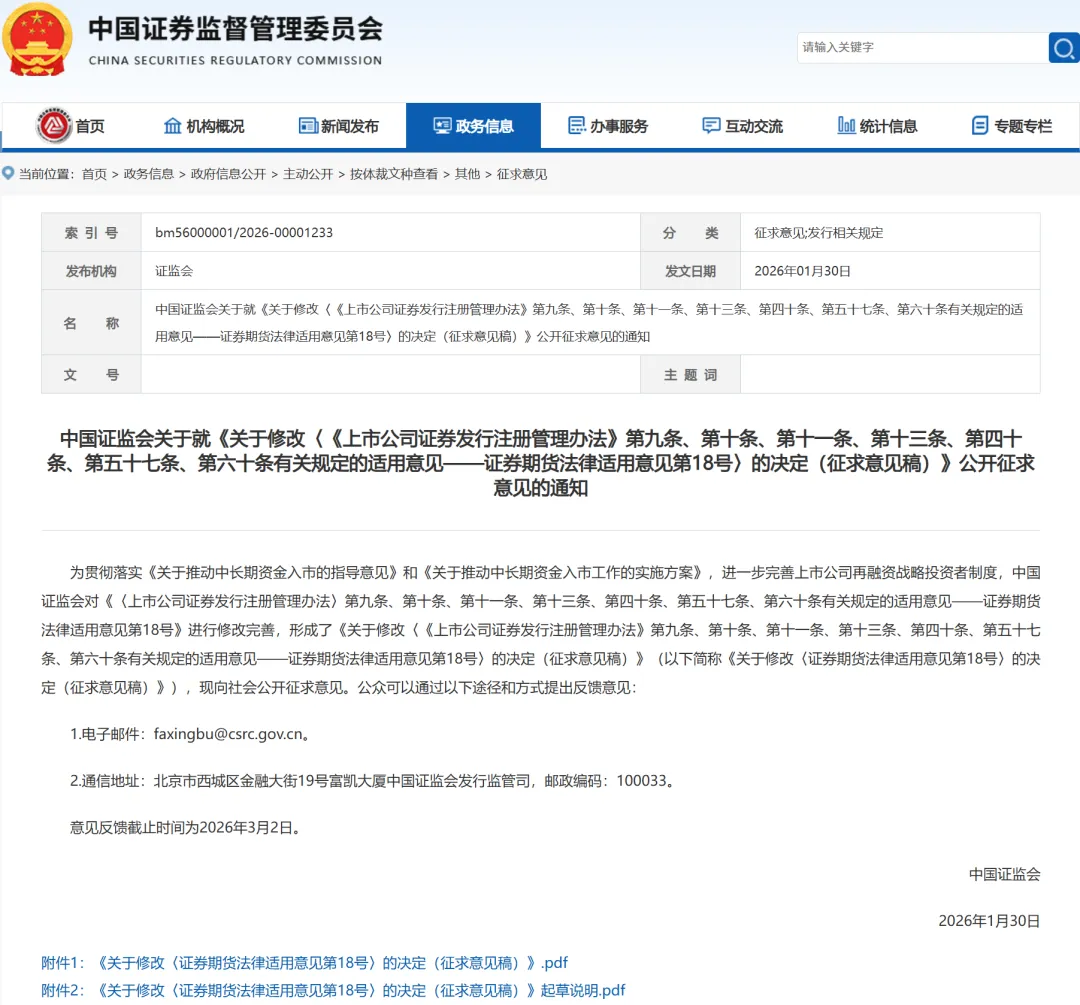Image resolution: width=1080 pixels, height=1005 pixels.
Task: Click the deadline line 意见反馈截止时间为2026年3月2日
Action: pyautogui.click(x=185, y=827)
